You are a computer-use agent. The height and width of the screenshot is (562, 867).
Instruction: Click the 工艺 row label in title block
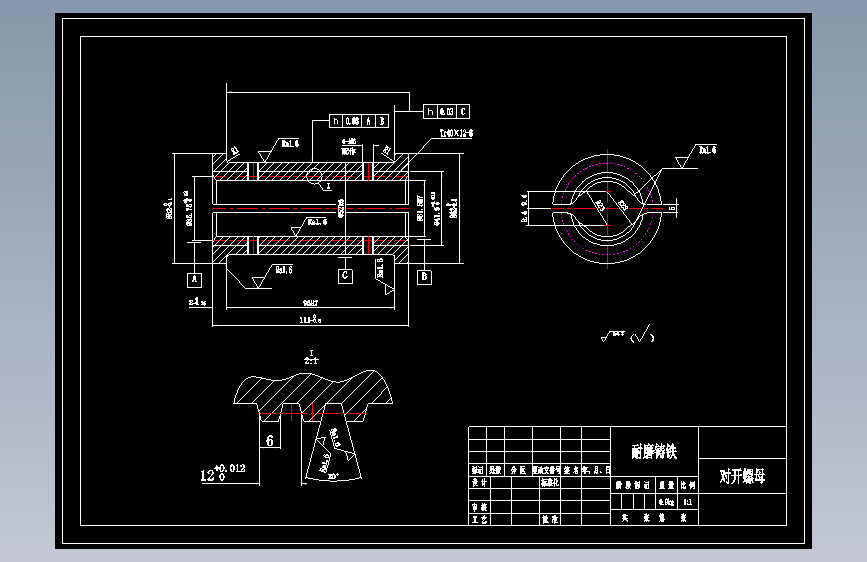479,519
